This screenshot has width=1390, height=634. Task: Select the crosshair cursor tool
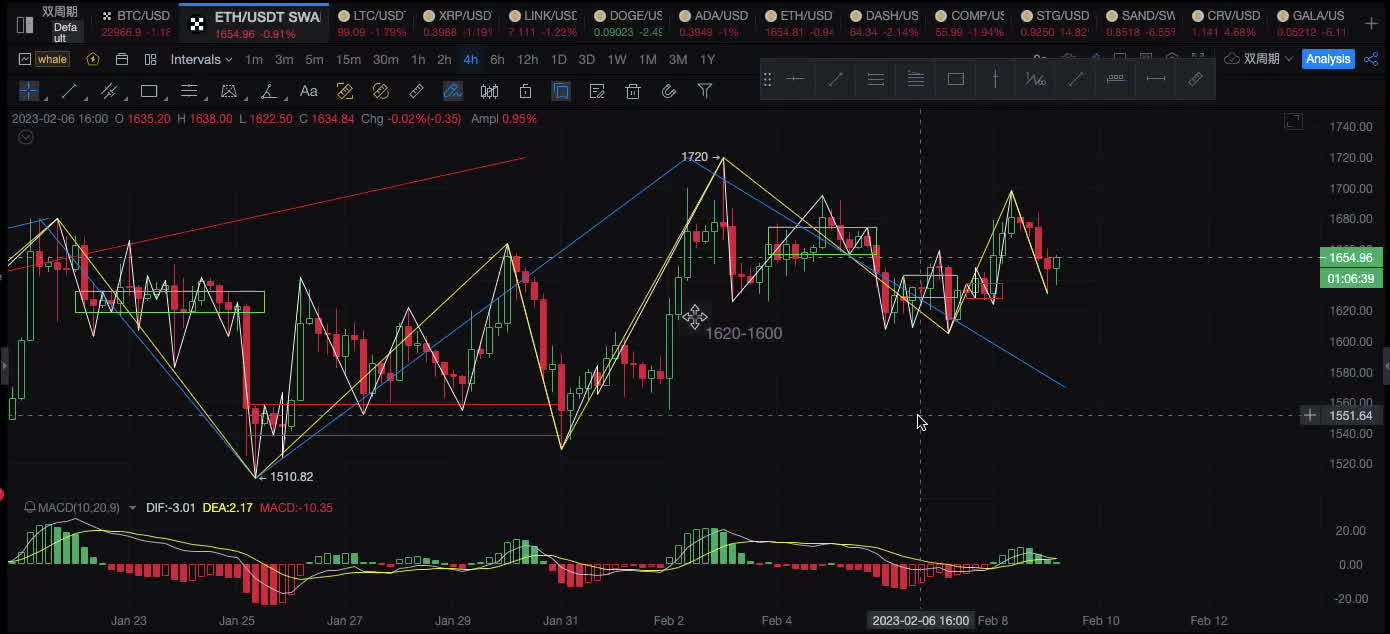pyautogui.click(x=29, y=91)
